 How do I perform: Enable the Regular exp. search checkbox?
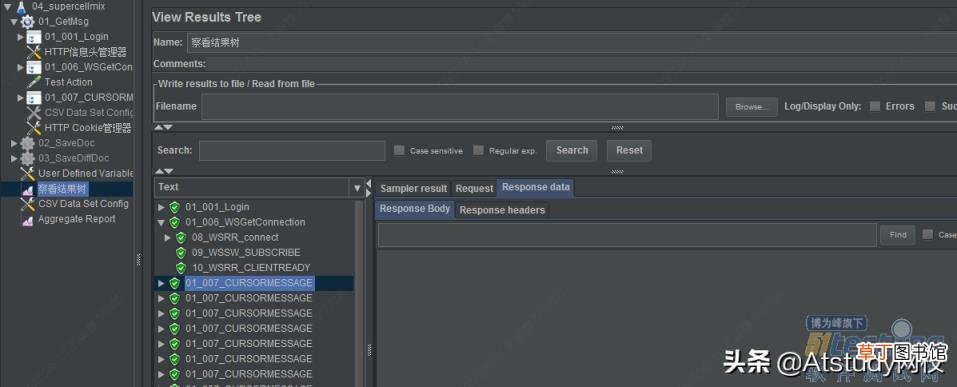pyautogui.click(x=478, y=150)
